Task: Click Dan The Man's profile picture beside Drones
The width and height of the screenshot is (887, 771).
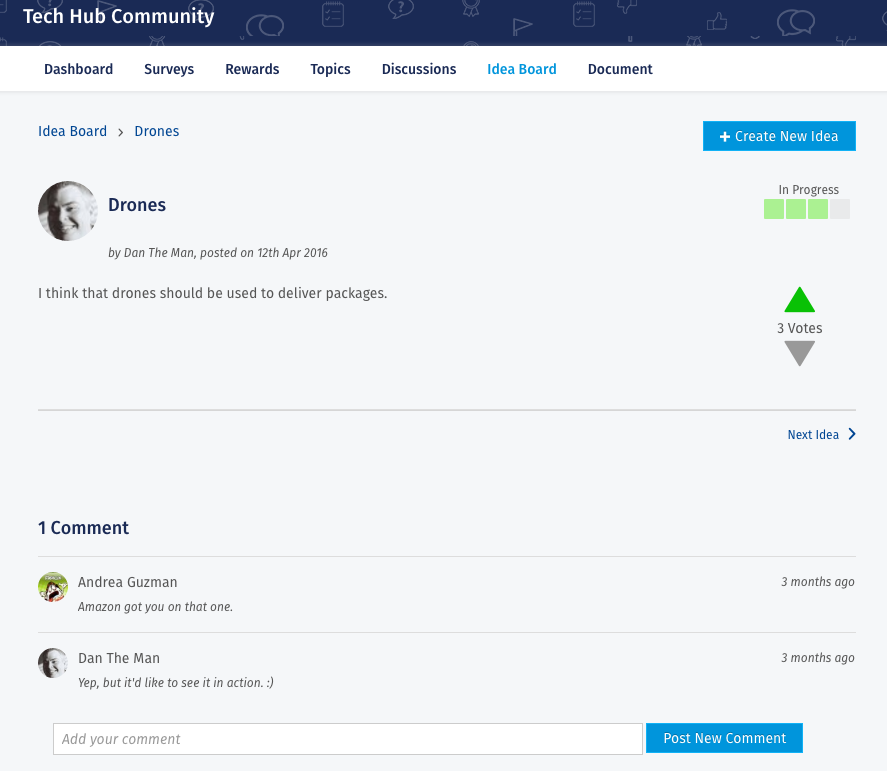Action: (x=67, y=211)
